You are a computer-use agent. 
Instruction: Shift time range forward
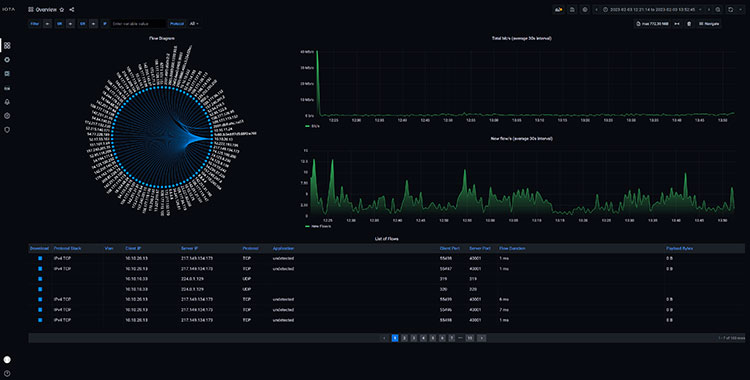point(709,10)
